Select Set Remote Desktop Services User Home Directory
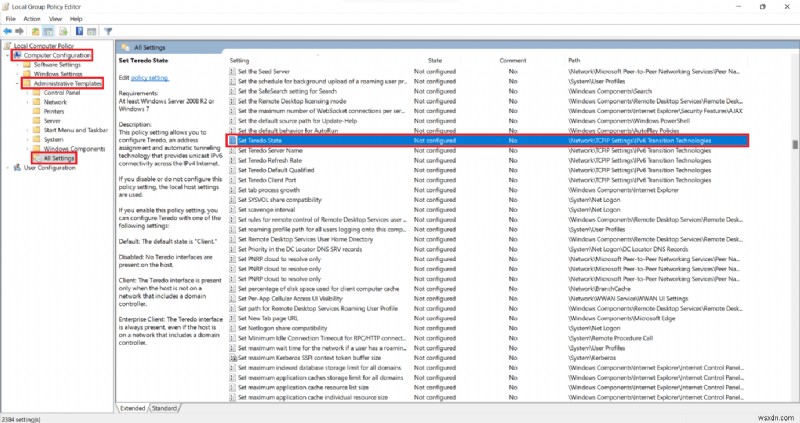The height and width of the screenshot is (423, 800). (487, 239)
